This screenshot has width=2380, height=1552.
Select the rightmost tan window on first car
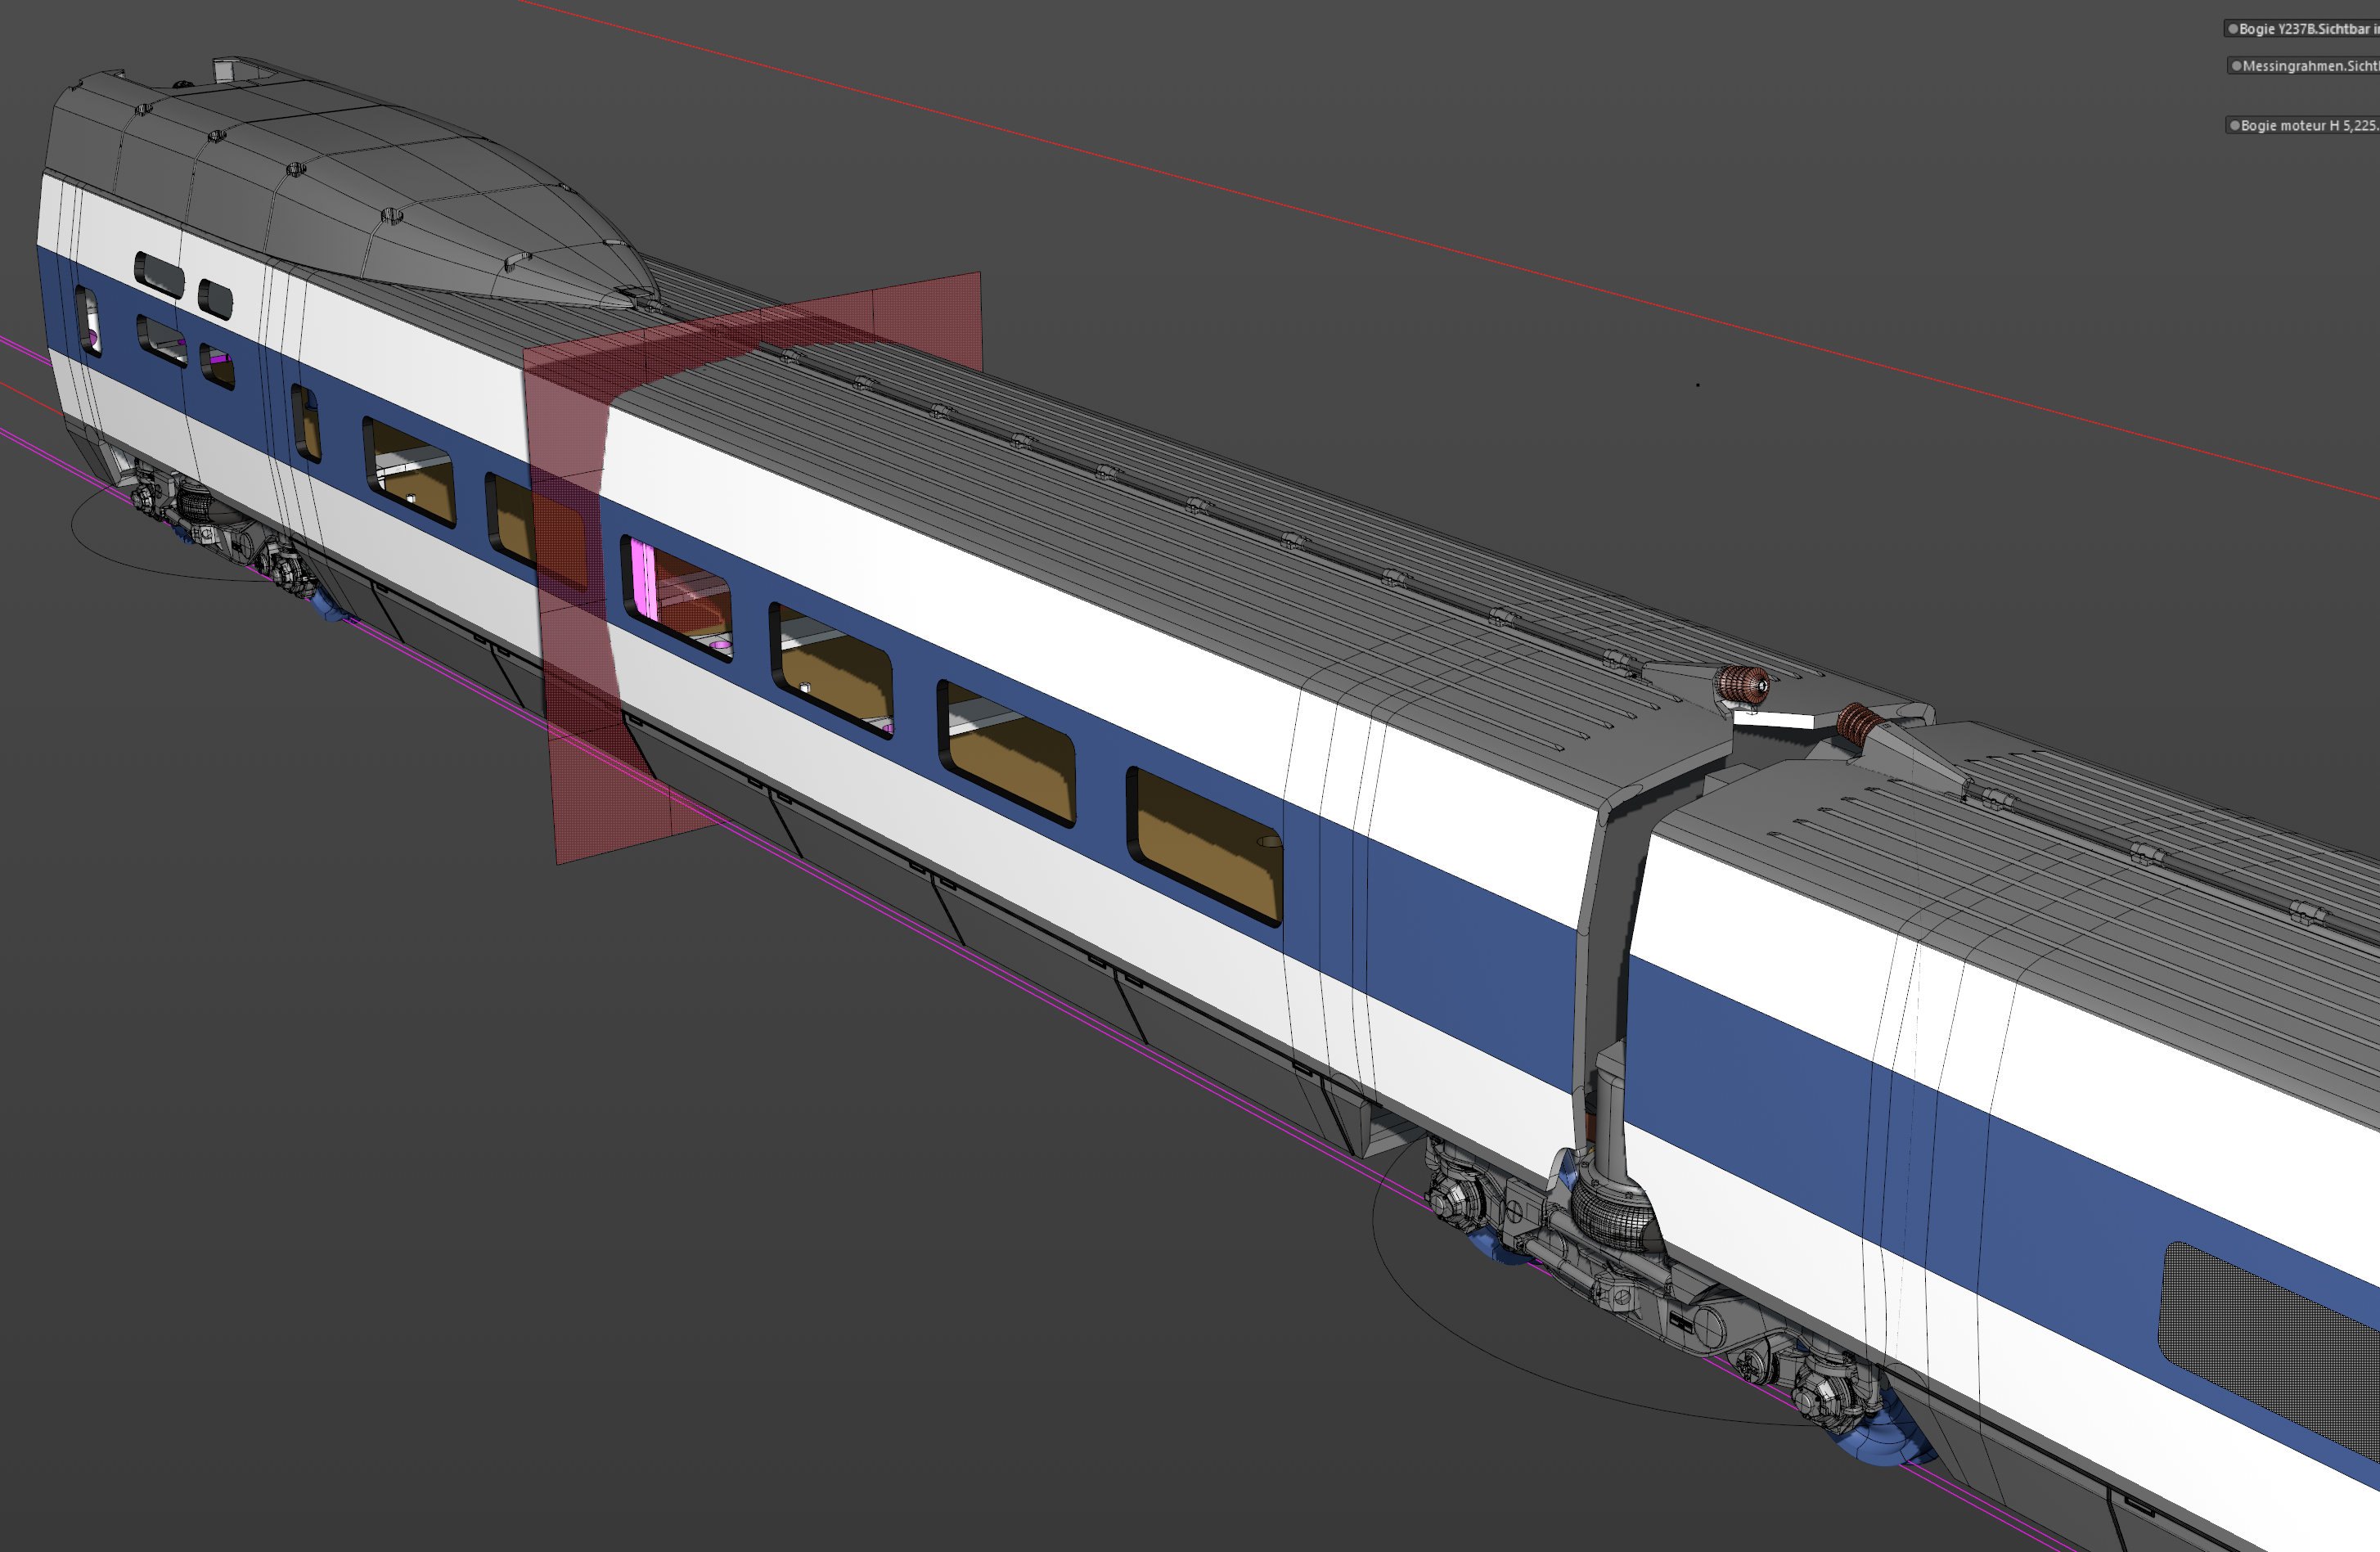coord(1205,846)
